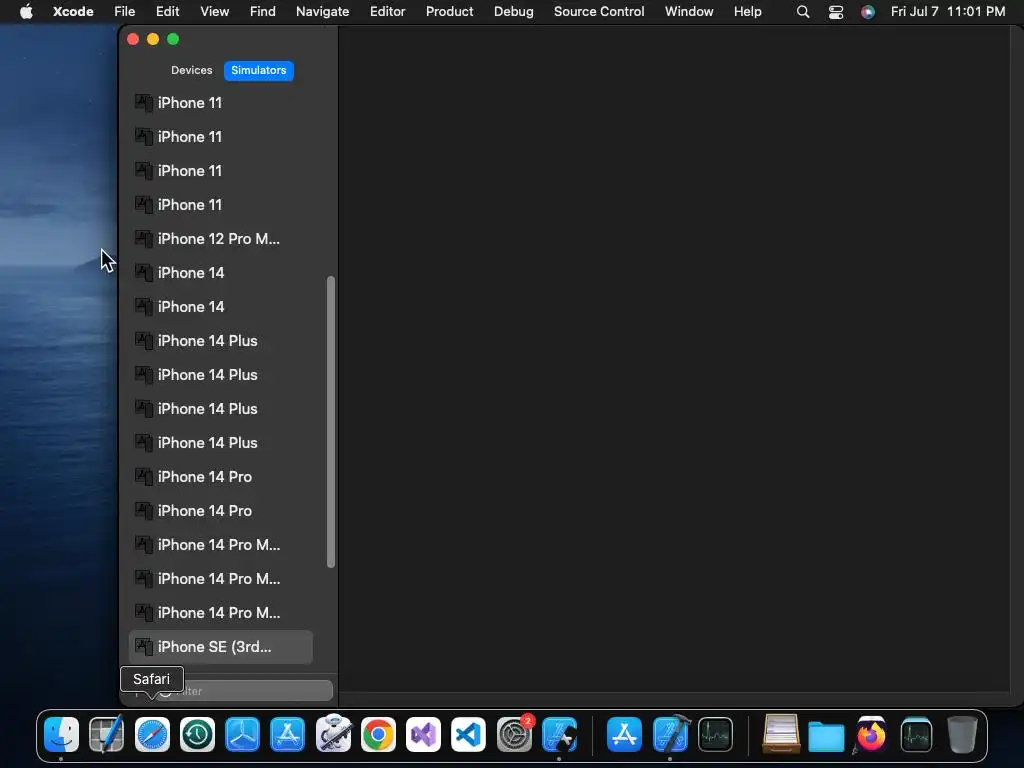Close the Devices and Simulators window

point(133,39)
